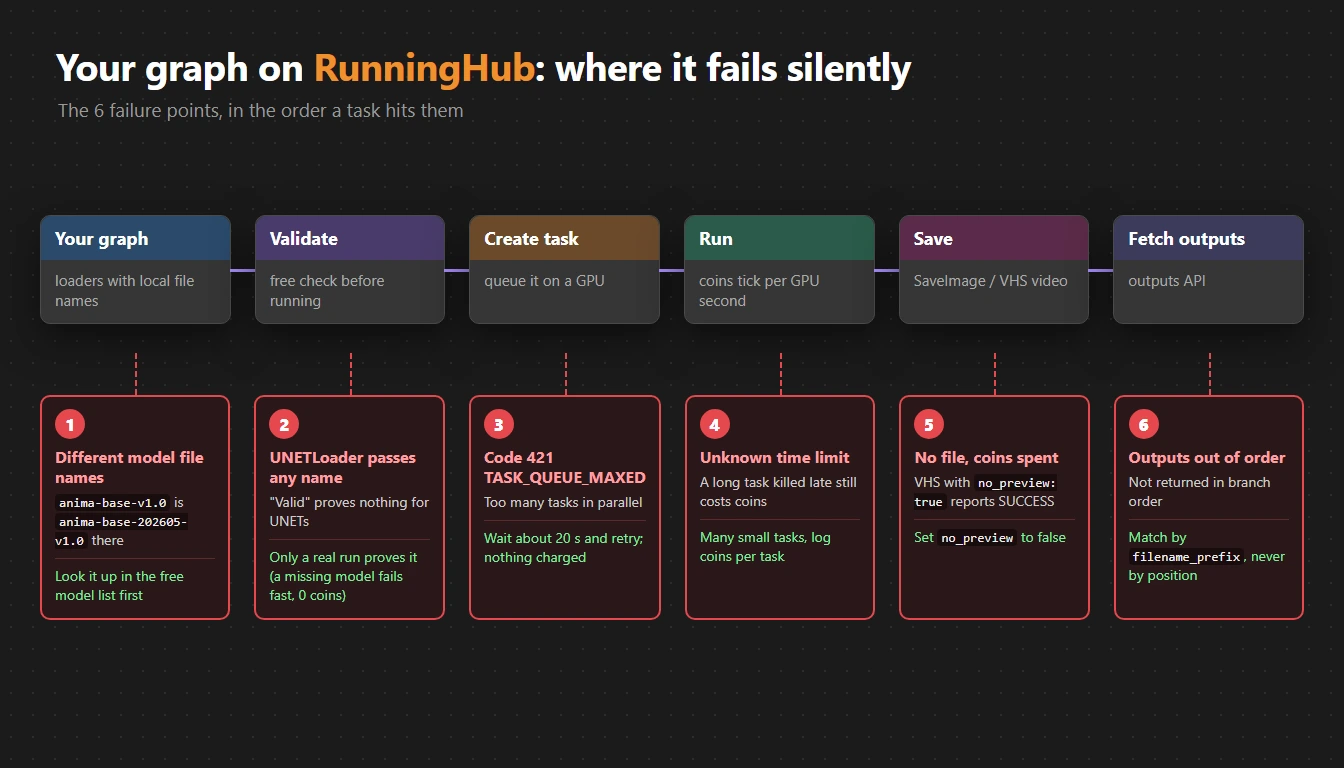Select "Wait about 20 s and retry; nothing charged"

[x=563, y=547]
